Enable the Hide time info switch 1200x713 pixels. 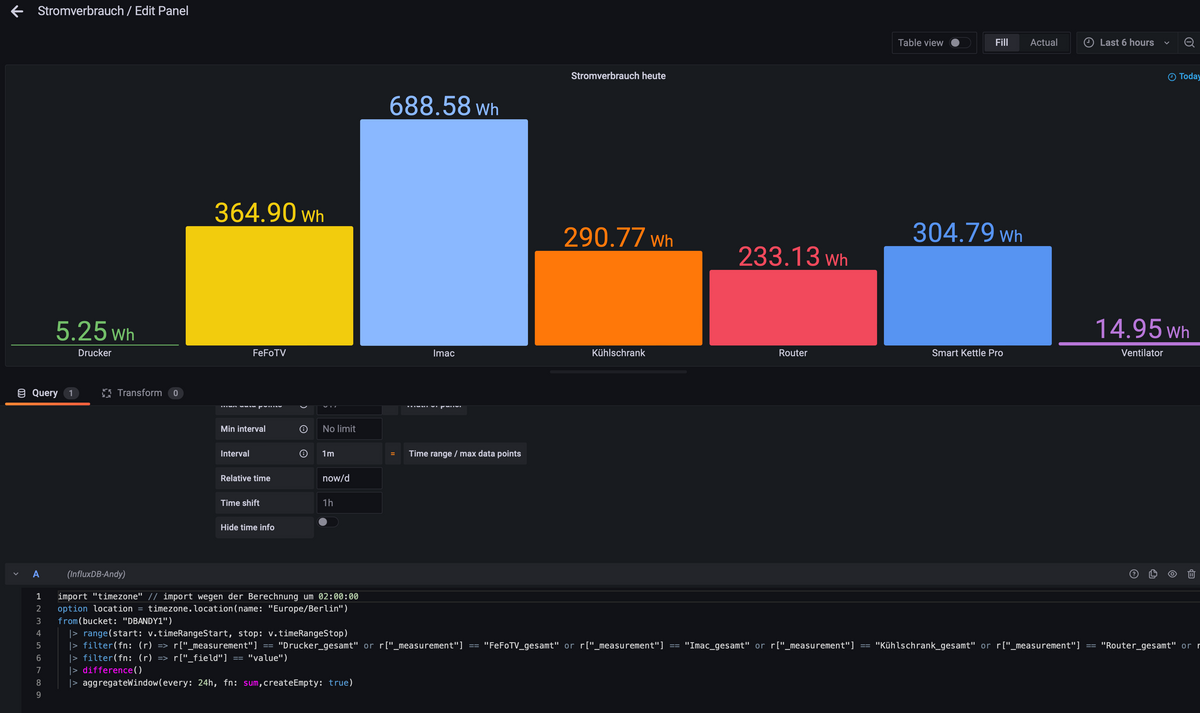327,522
